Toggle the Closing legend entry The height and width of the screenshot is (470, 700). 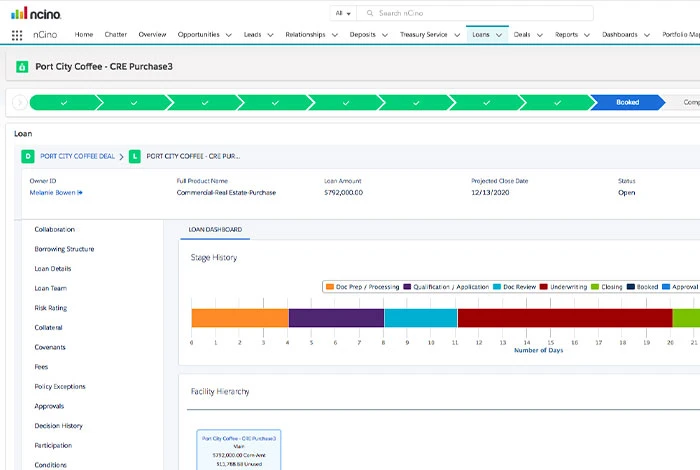pyautogui.click(x=606, y=287)
